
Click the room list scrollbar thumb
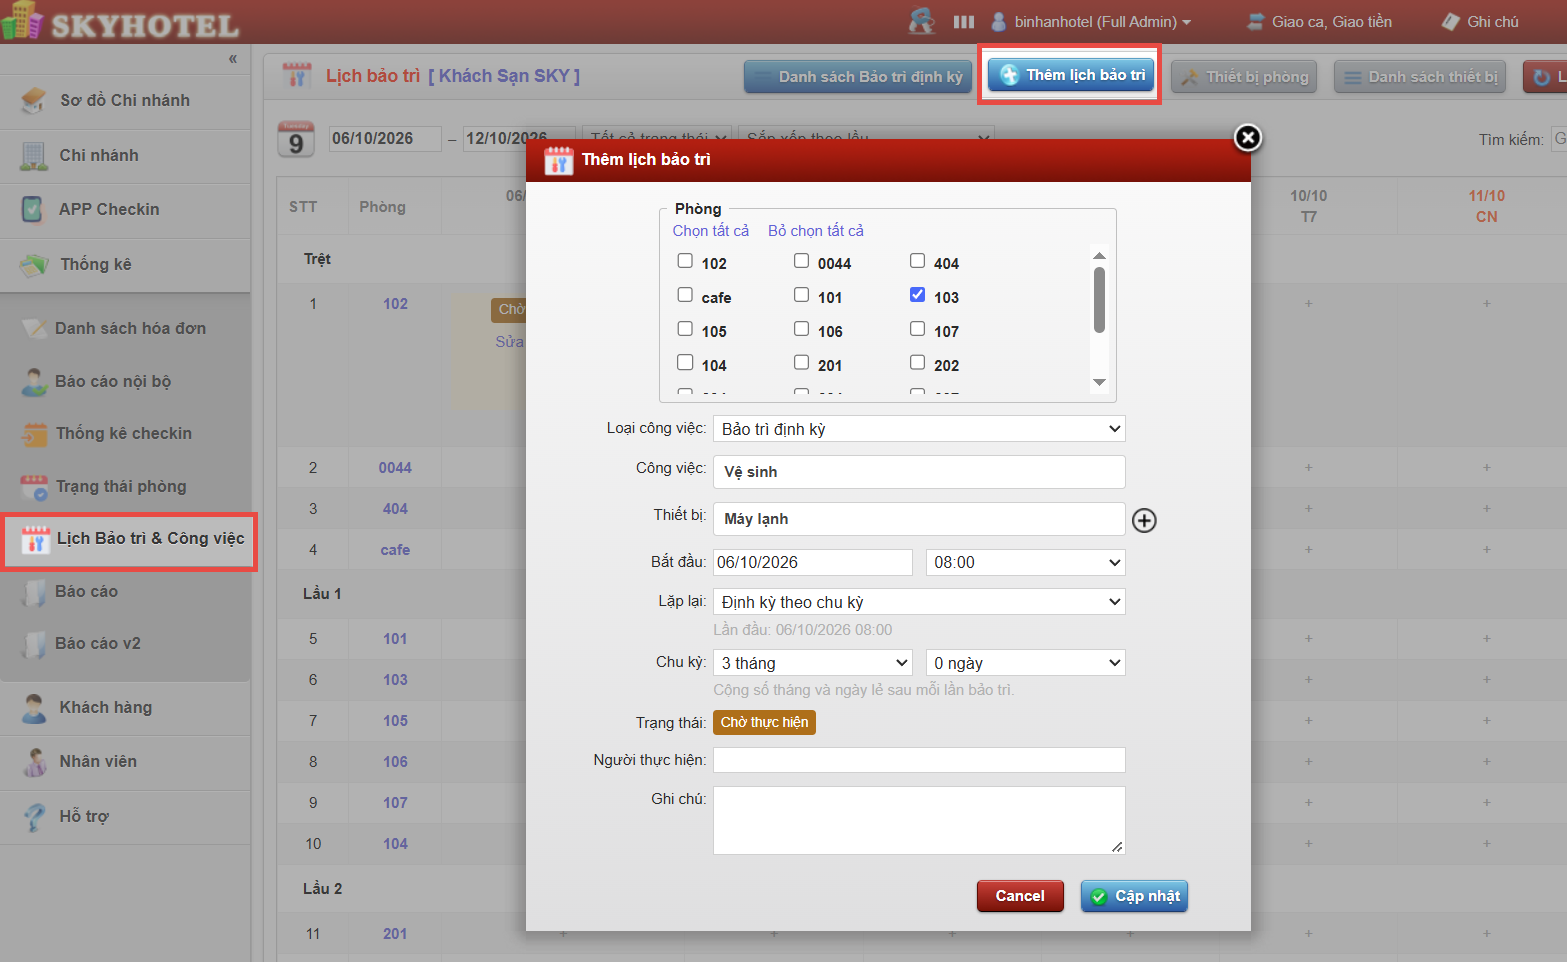(1099, 300)
